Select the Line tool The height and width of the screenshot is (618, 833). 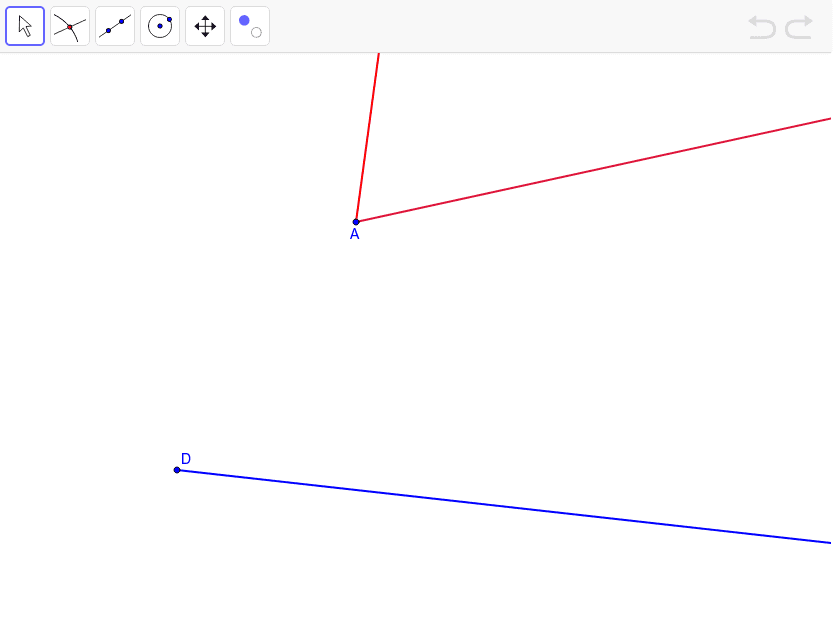tap(114, 25)
